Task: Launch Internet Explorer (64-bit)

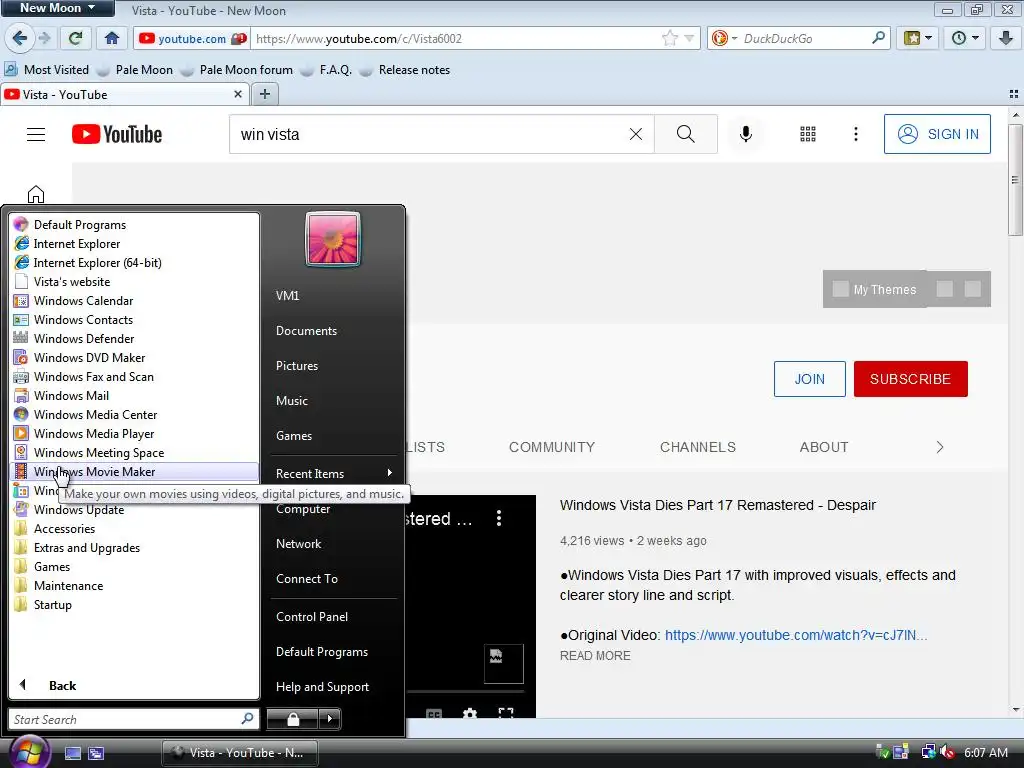Action: point(135,263)
